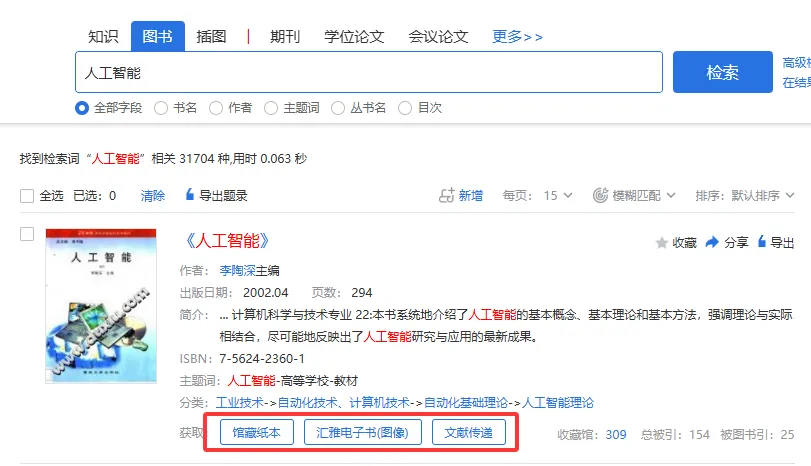Viewport: 811px width, 466px height.
Task: Click the 馆藏纸本 button
Action: point(257,433)
